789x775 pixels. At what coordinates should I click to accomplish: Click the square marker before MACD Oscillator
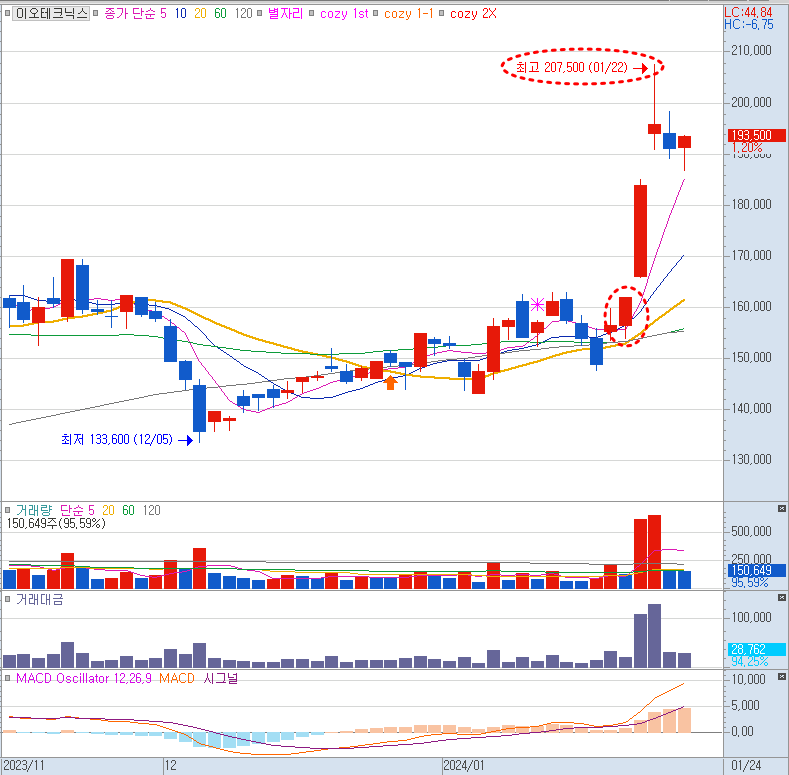7,679
